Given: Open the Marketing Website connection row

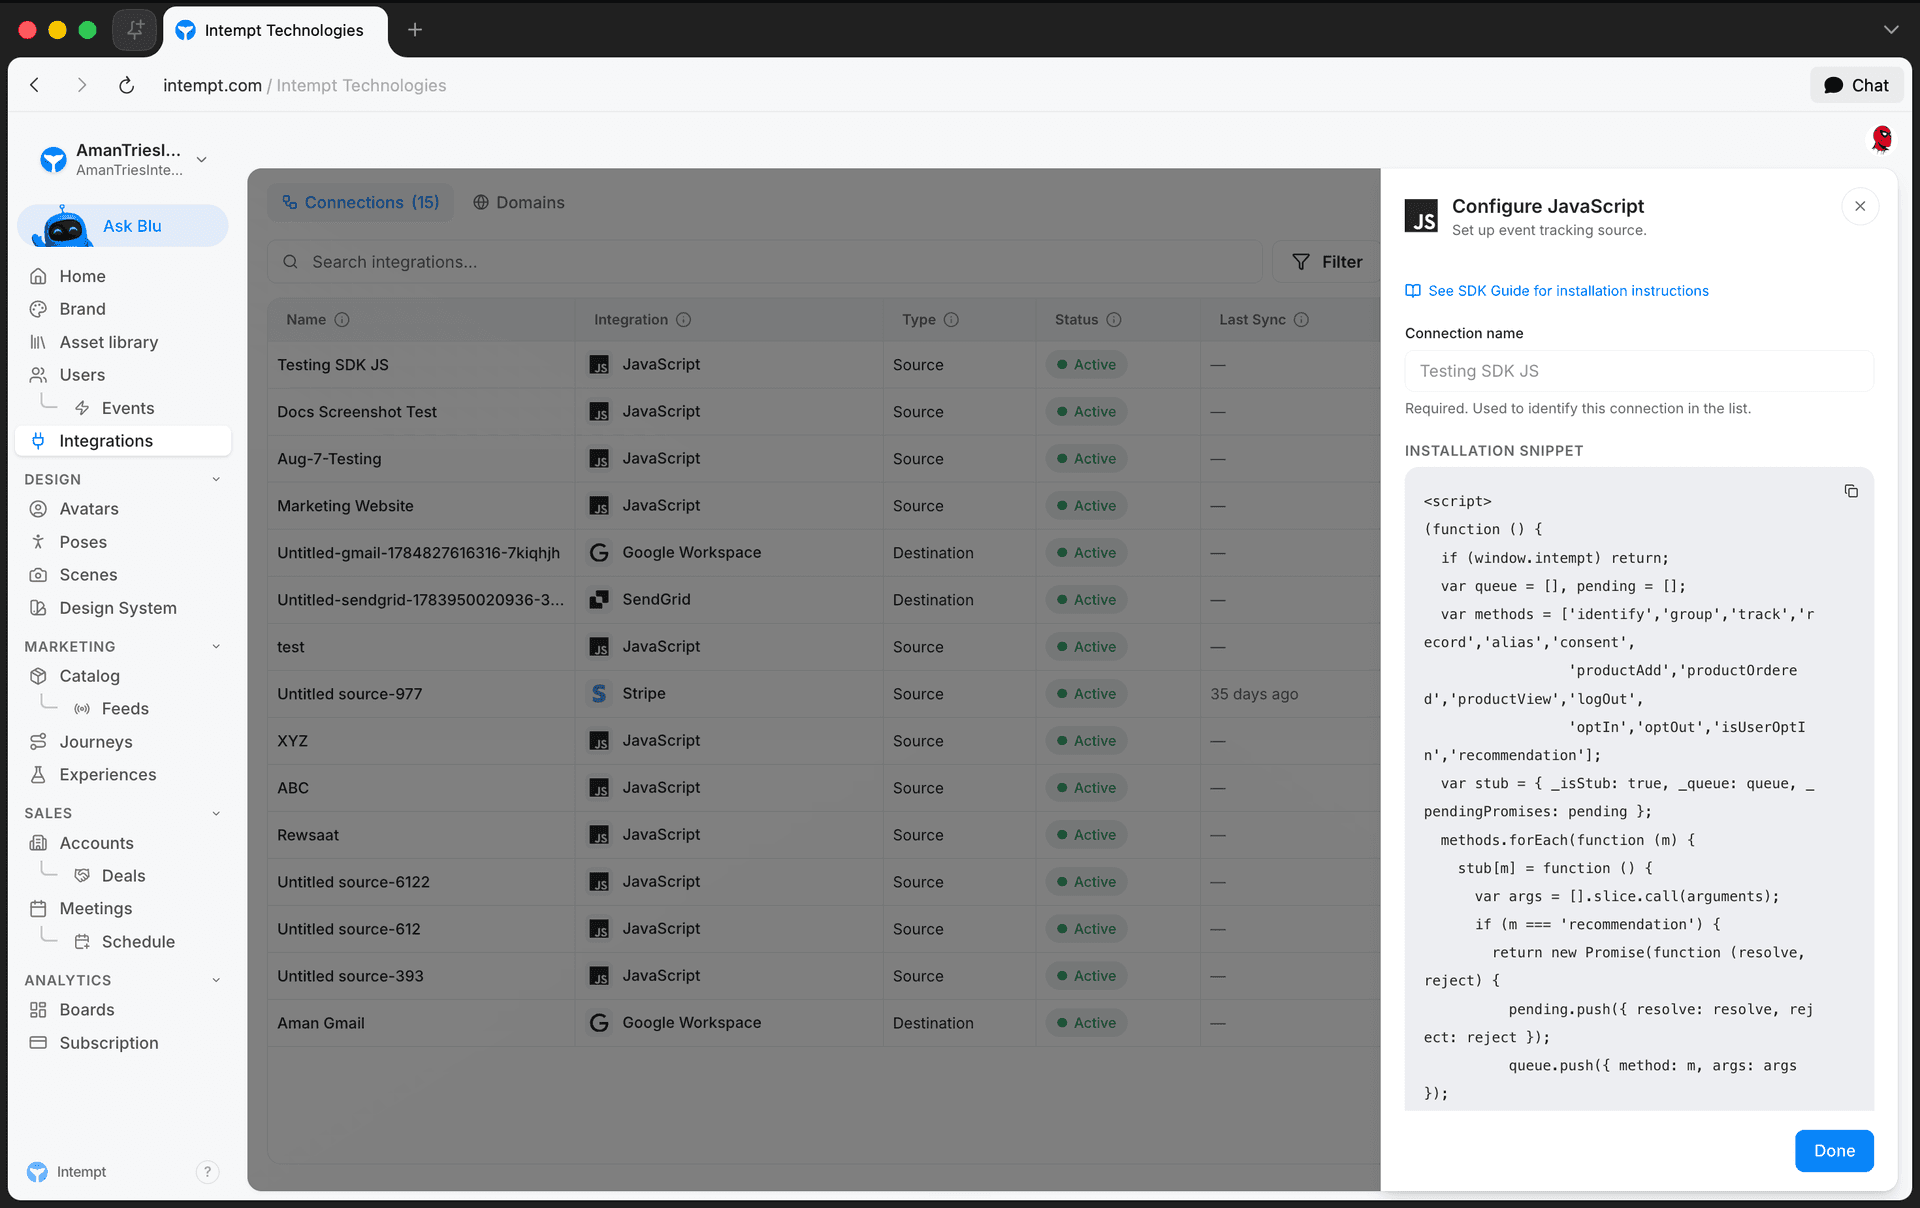Looking at the screenshot, I should tap(823, 506).
